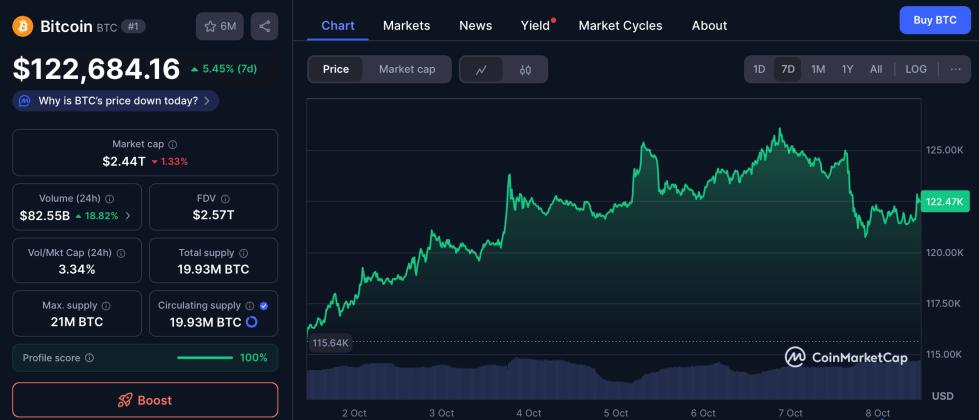This screenshot has height=420, width=979.
Task: Click the FDV info icon
Action: click(225, 199)
